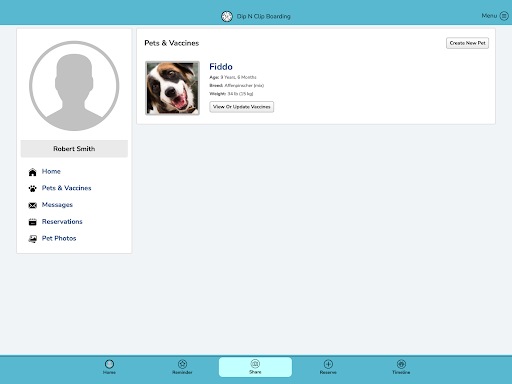Tap the Reminder icon in bottom bar

(x=182, y=364)
